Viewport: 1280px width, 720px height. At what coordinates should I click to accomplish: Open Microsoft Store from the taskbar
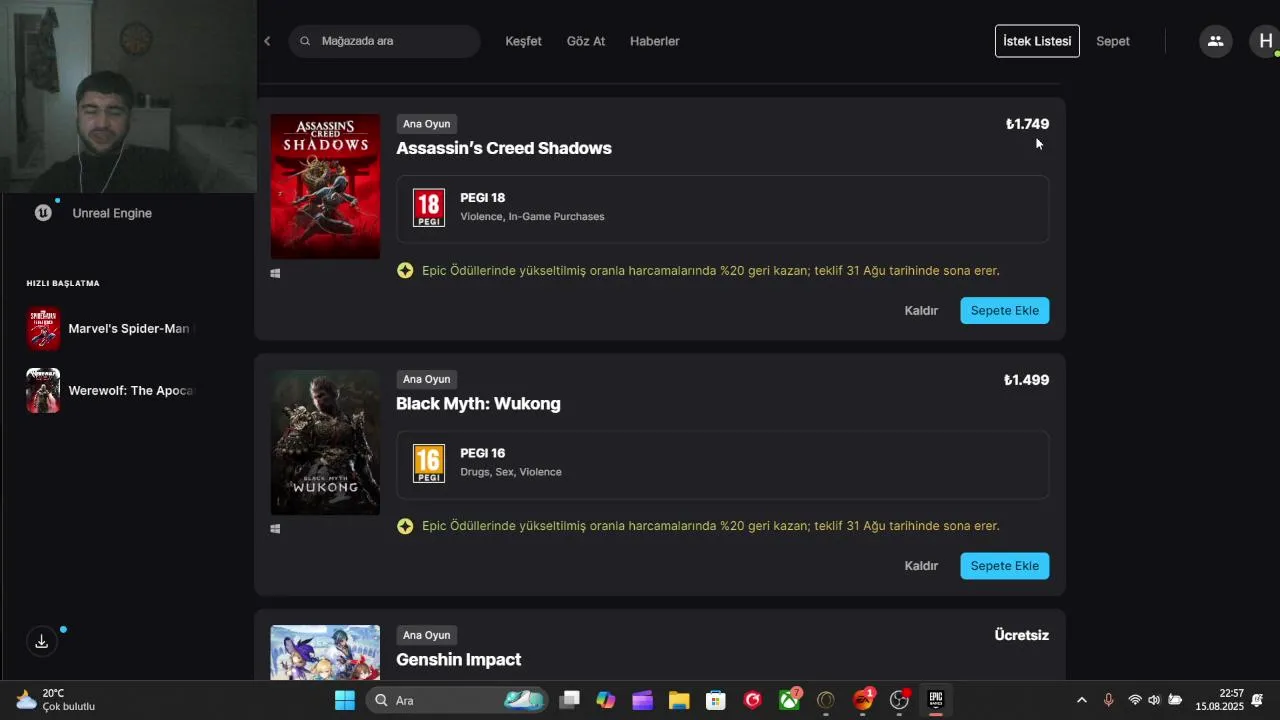click(x=716, y=700)
